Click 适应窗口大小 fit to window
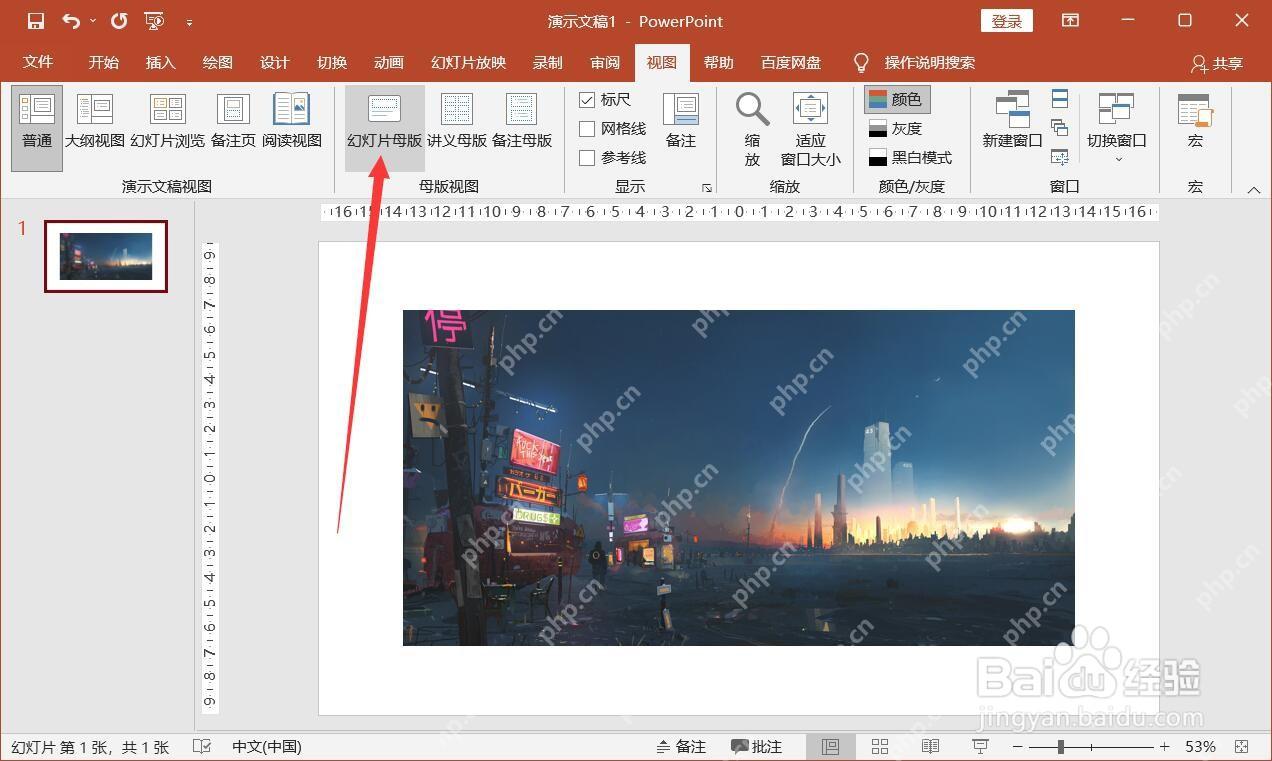 pos(810,128)
